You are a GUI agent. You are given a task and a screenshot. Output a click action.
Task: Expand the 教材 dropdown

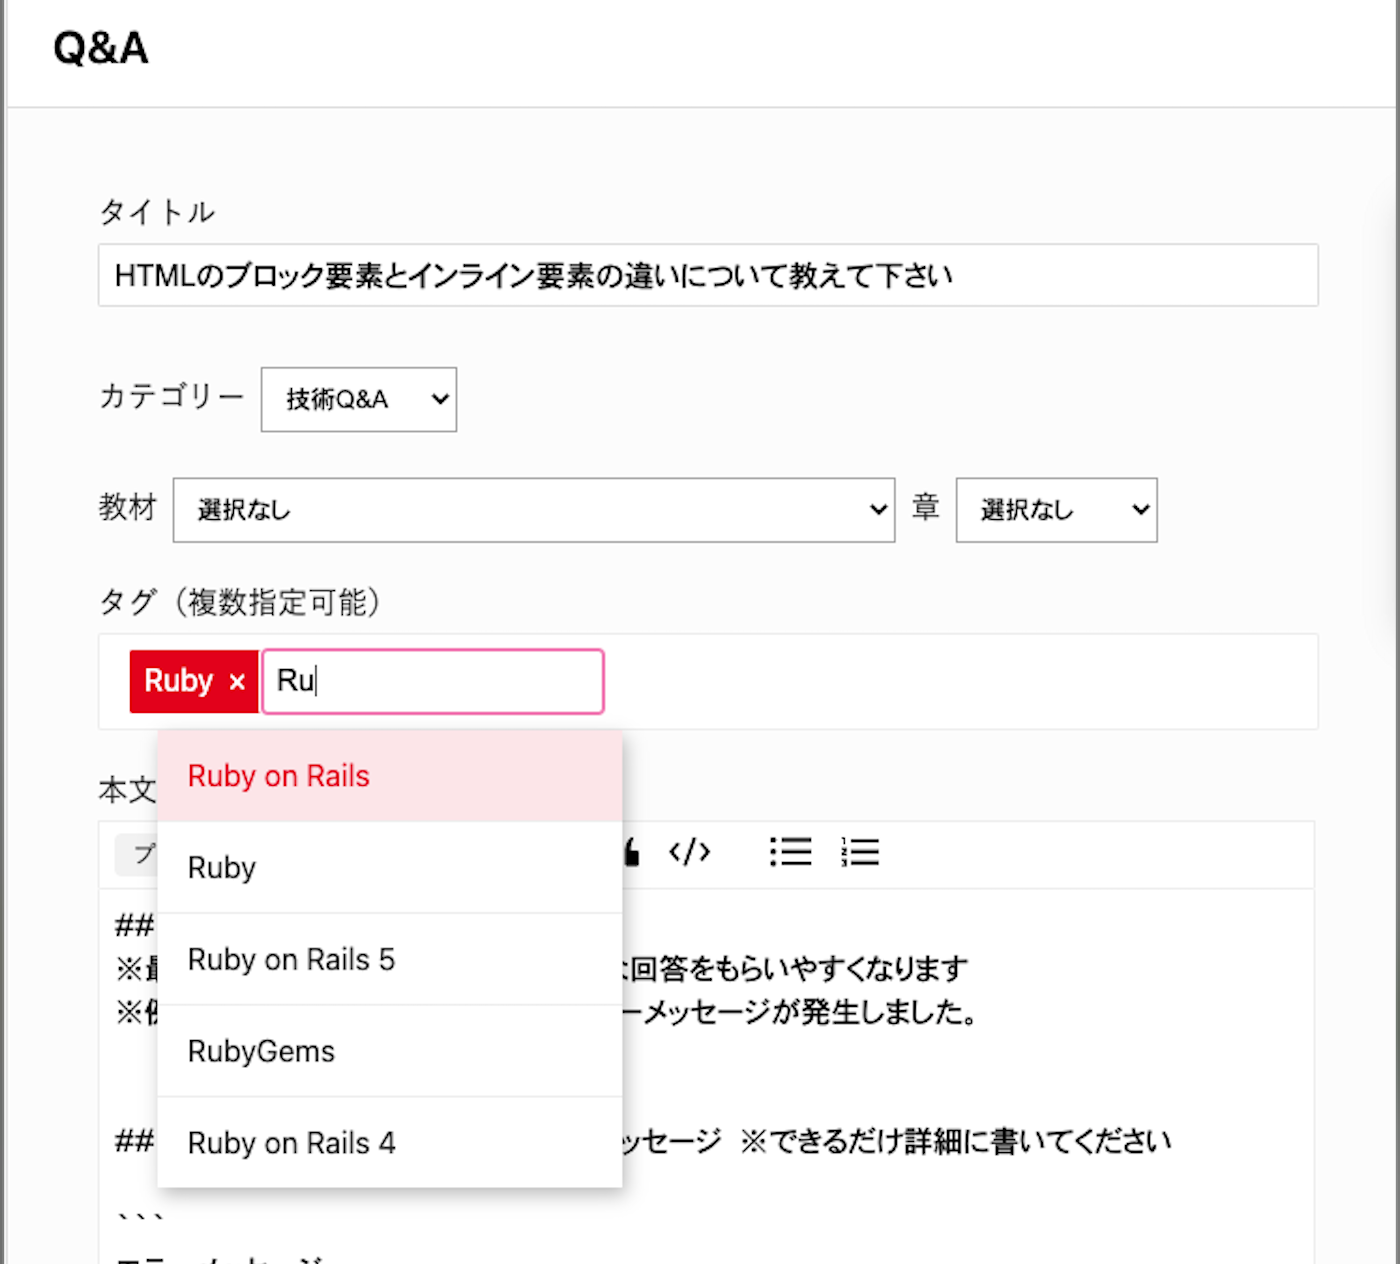pyautogui.click(x=533, y=510)
